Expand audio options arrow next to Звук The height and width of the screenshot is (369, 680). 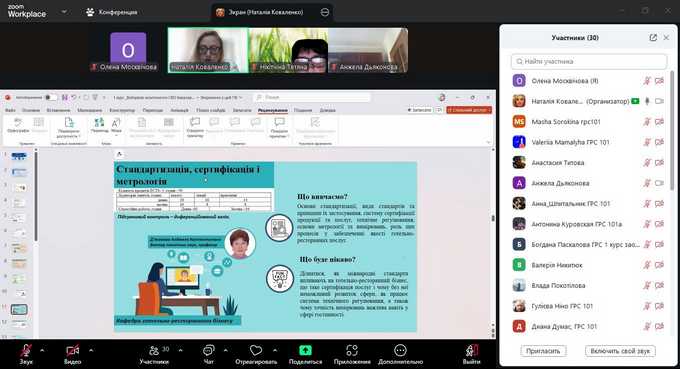pyautogui.click(x=42, y=350)
